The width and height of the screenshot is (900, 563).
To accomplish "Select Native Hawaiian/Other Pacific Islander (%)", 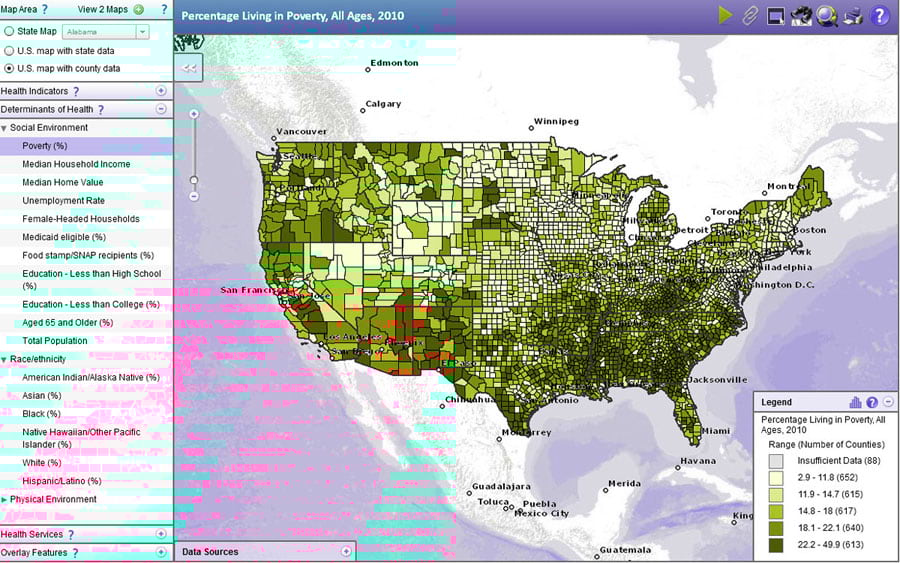I will pyautogui.click(x=81, y=438).
